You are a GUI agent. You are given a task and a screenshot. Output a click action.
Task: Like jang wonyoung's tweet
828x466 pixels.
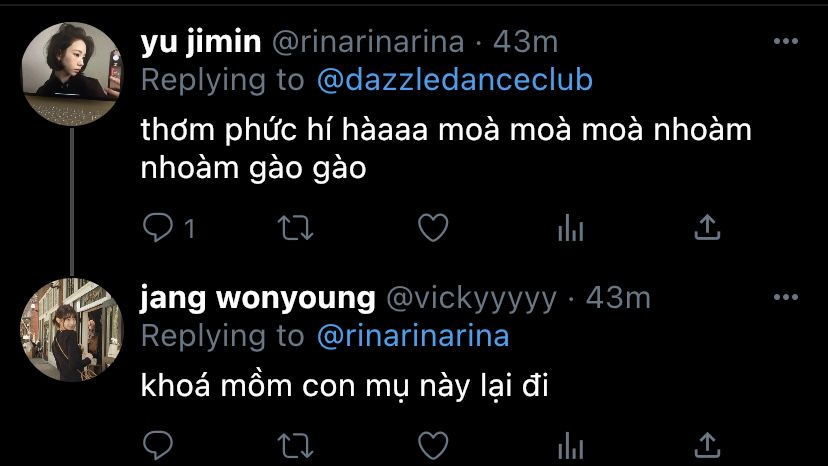pos(433,445)
